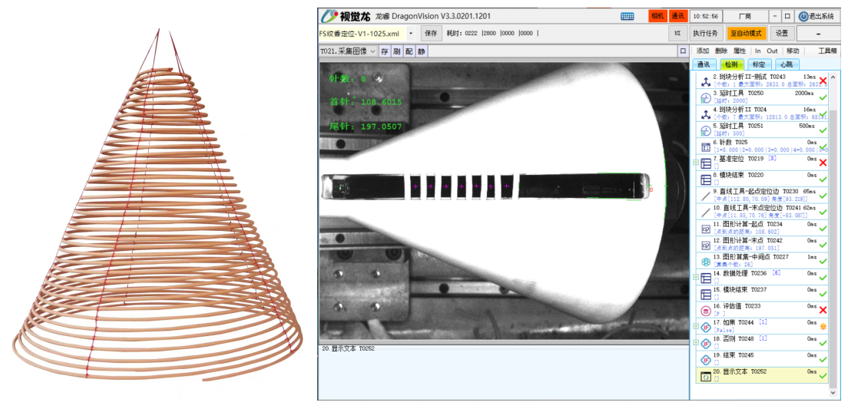This screenshot has height=410, width=851.
Task: Select the row 20. 显示文本 T0252
Action: point(761,375)
